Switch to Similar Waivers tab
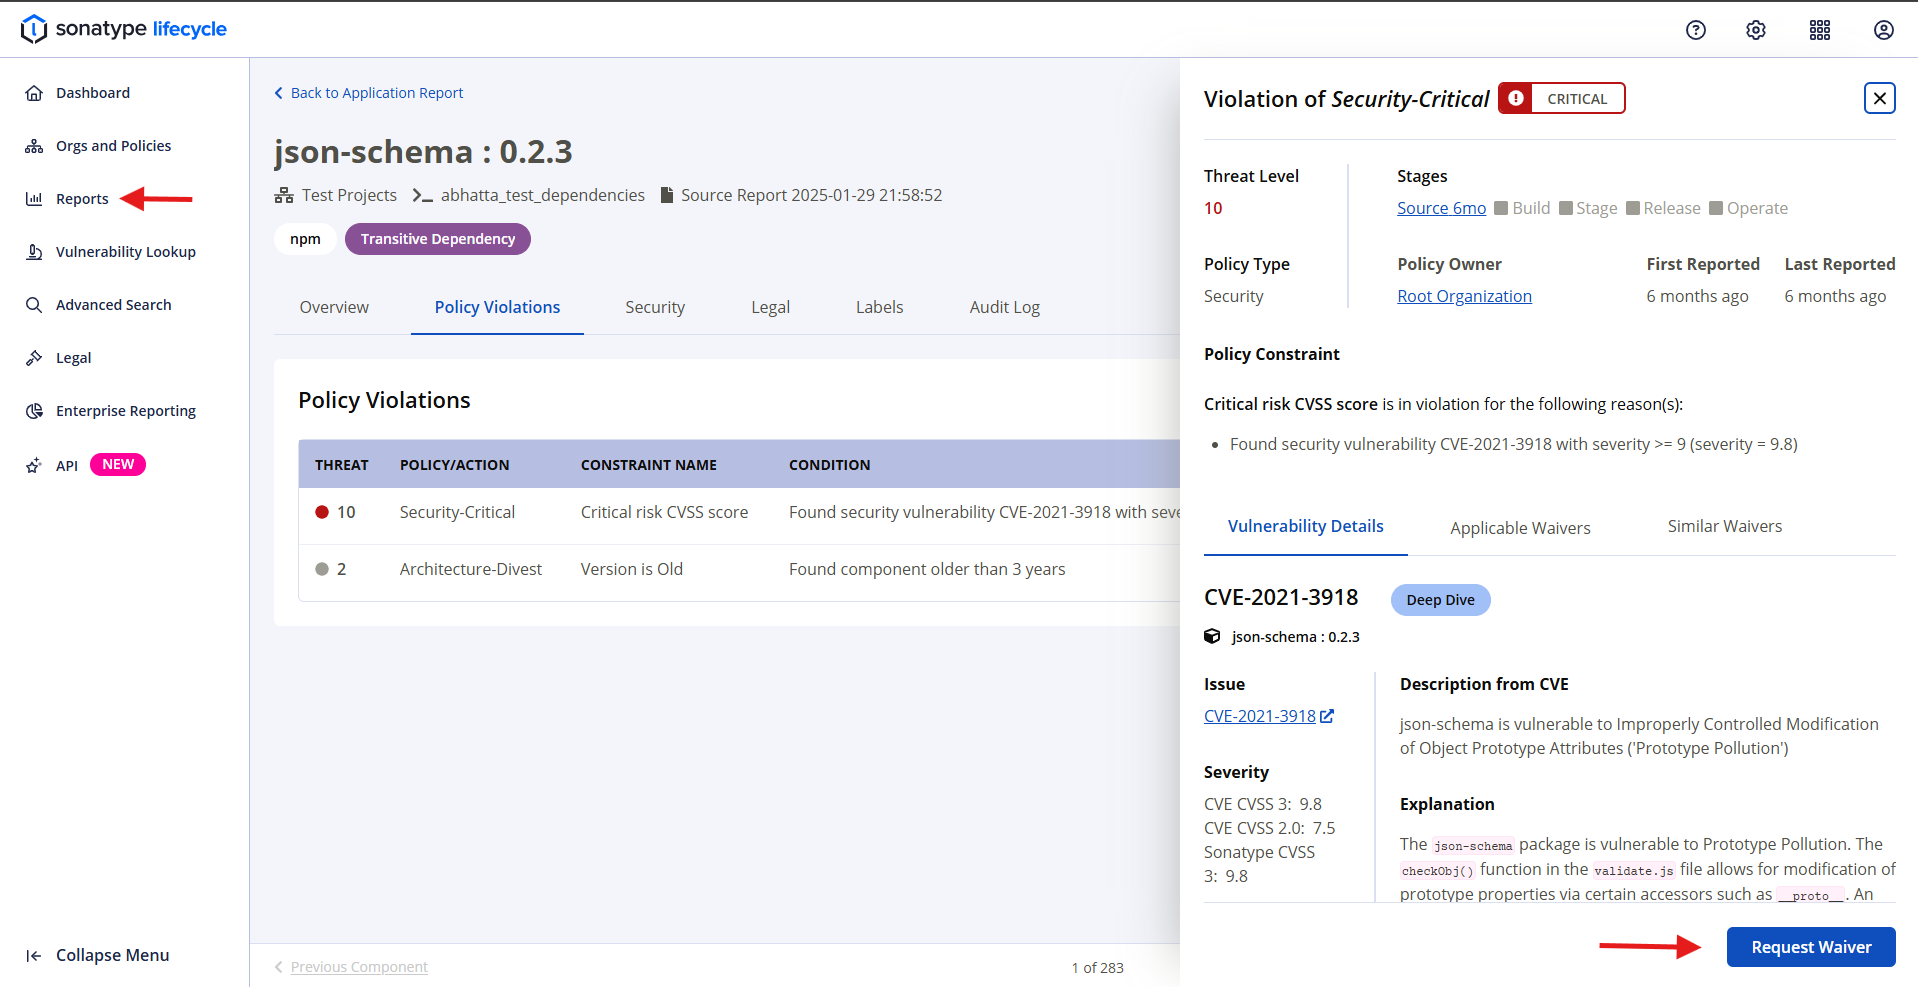This screenshot has width=1918, height=987. click(x=1724, y=526)
